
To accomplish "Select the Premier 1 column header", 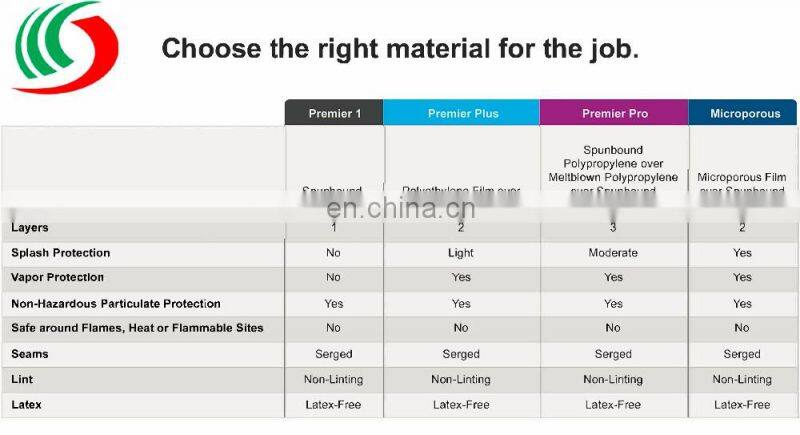I will (x=333, y=114).
